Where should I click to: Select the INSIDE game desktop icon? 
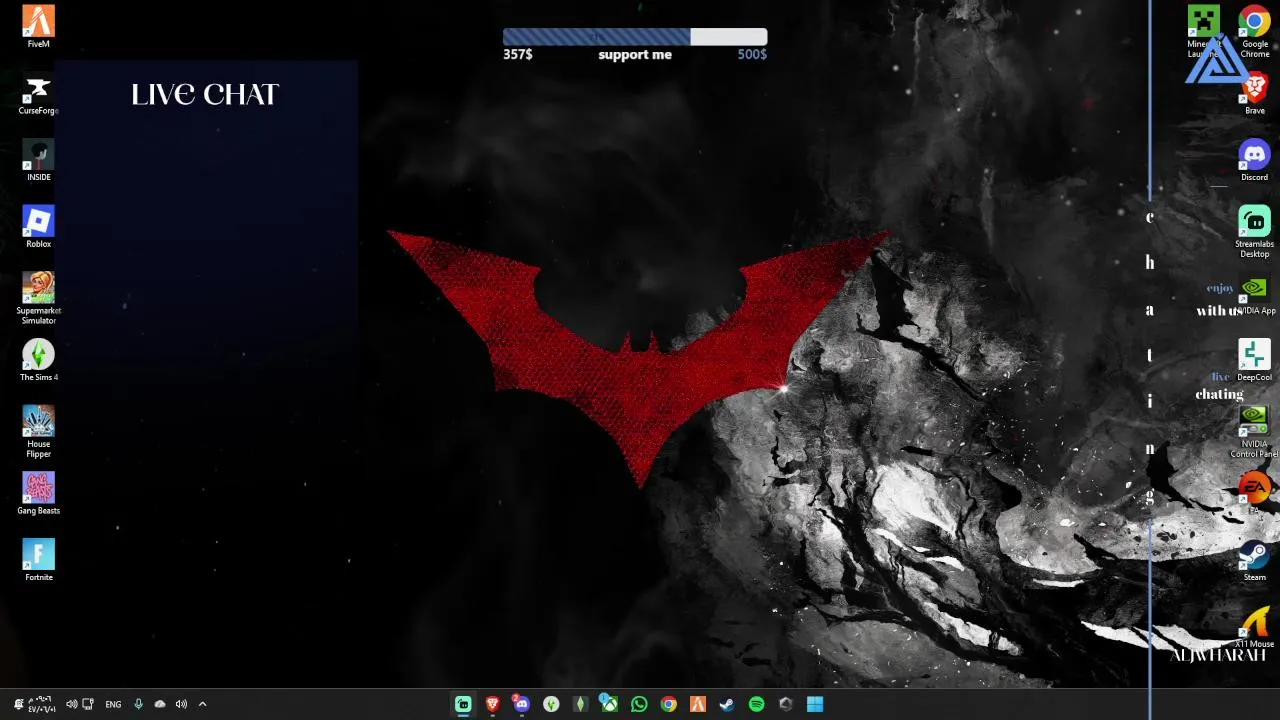click(x=38, y=161)
